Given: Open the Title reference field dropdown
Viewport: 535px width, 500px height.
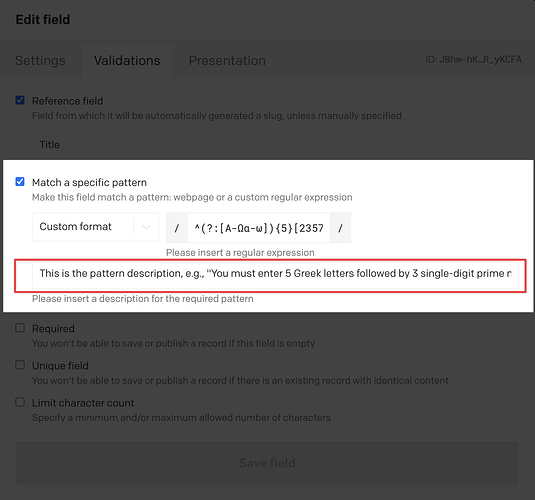Looking at the screenshot, I should tap(275, 145).
